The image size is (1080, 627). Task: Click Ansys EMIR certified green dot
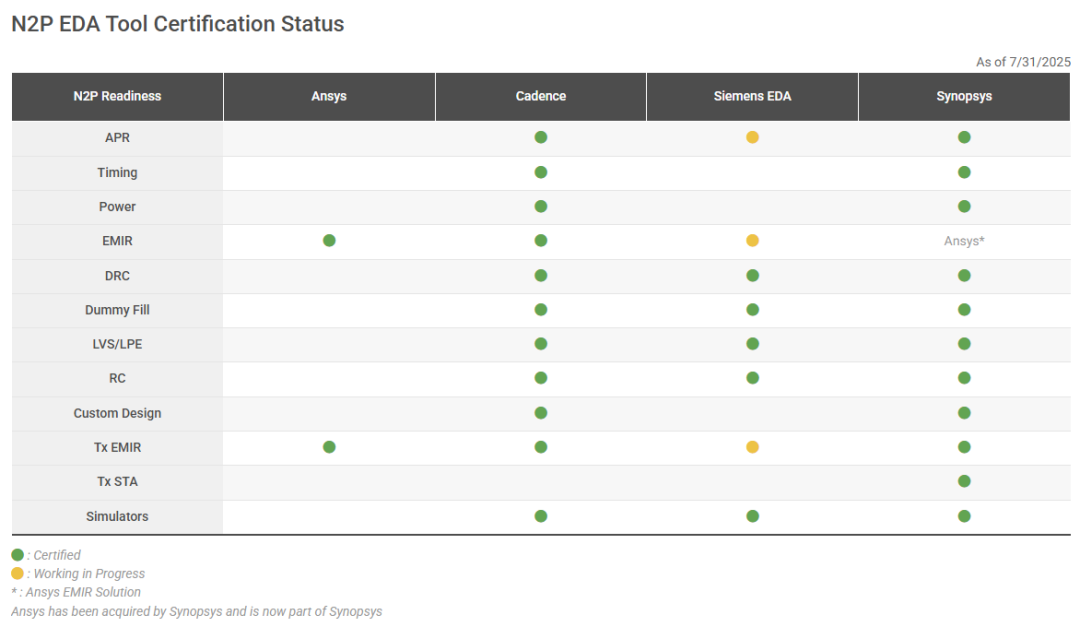coord(329,240)
